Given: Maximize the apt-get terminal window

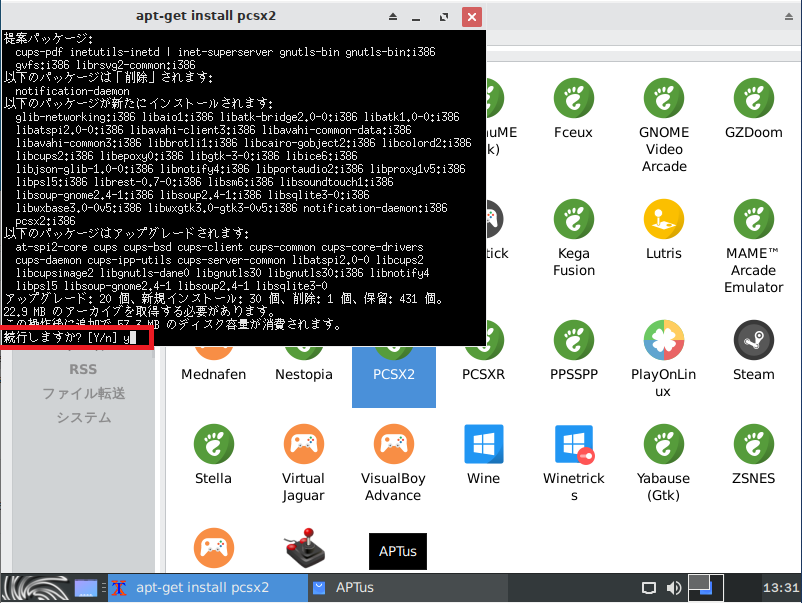Looking at the screenshot, I should point(444,17).
